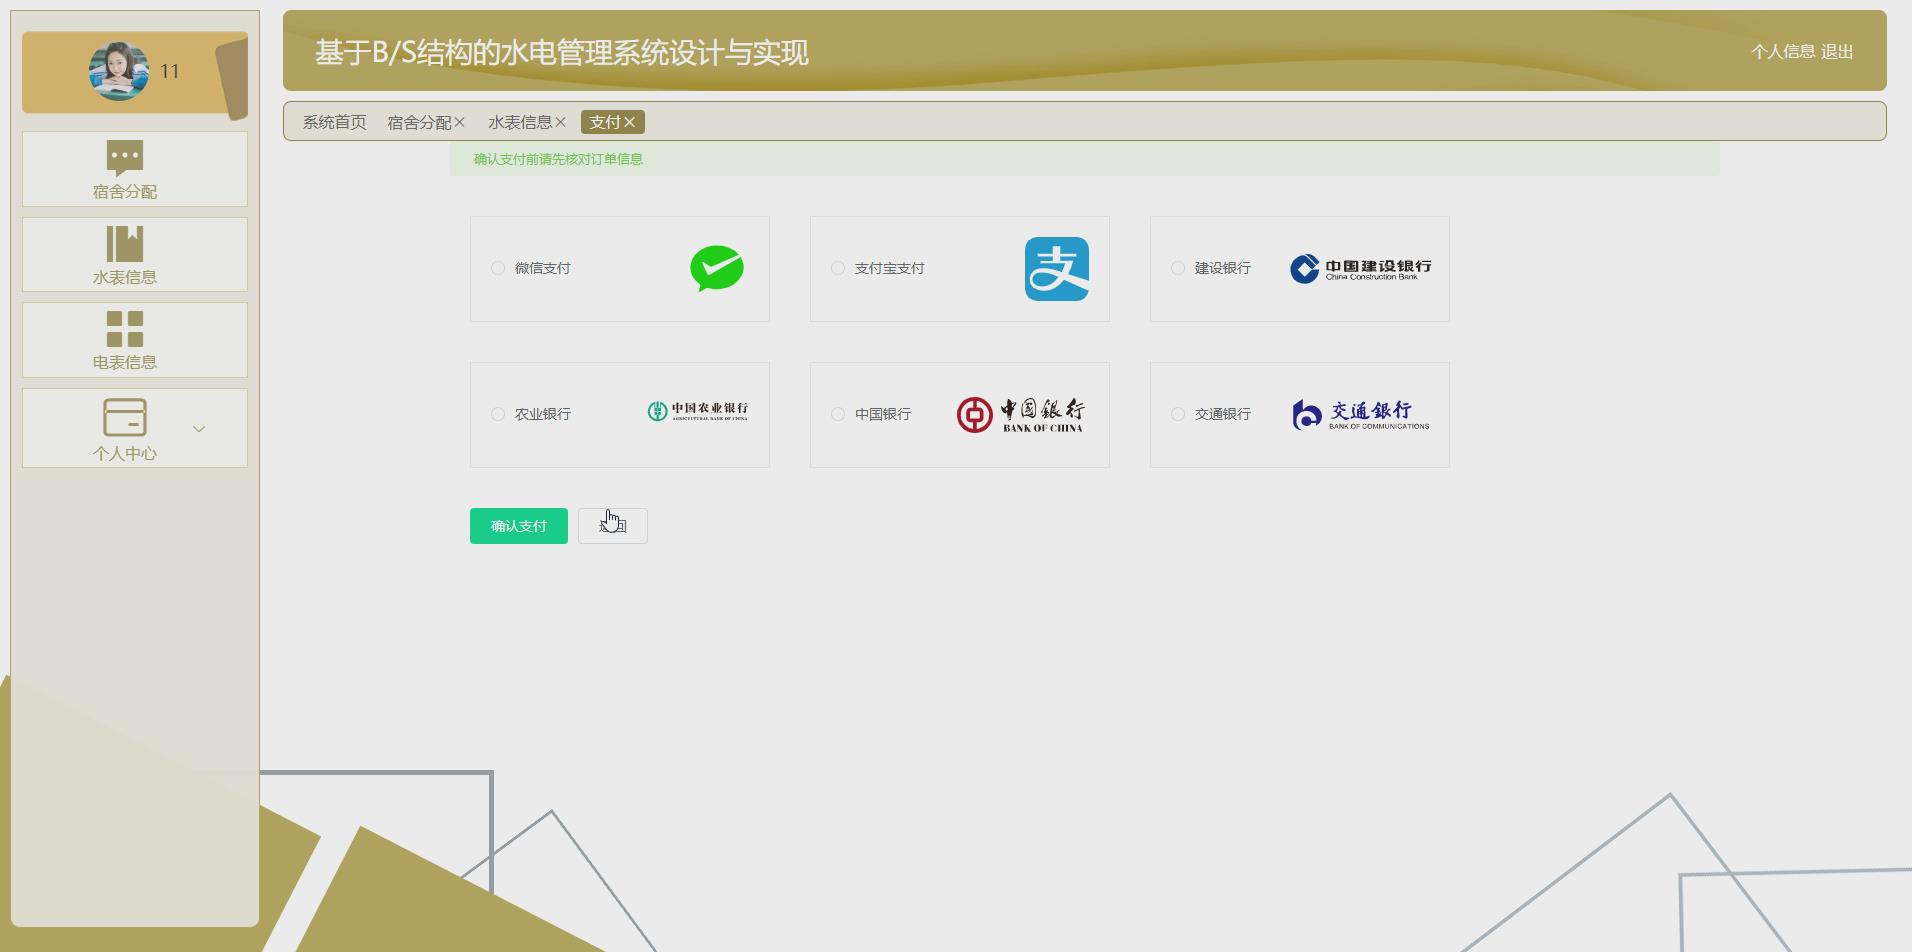Select the 交通银行 radio button
Viewport: 1912px width, 952px height.
pos(1178,414)
